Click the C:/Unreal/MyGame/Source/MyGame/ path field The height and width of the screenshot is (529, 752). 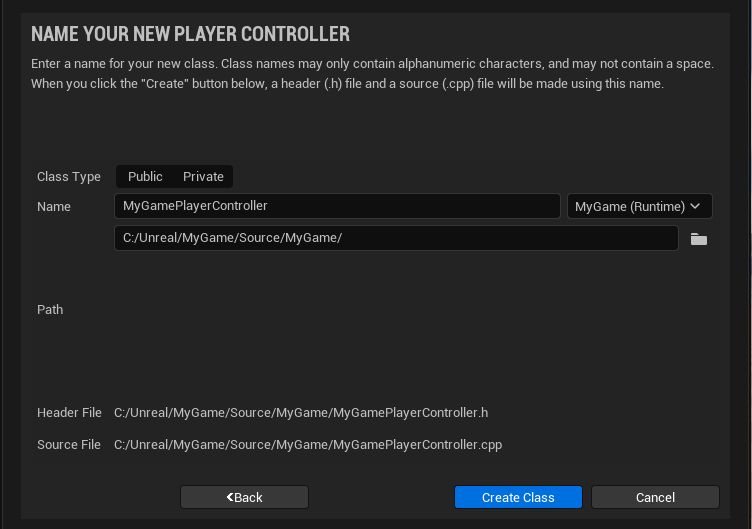(x=396, y=238)
